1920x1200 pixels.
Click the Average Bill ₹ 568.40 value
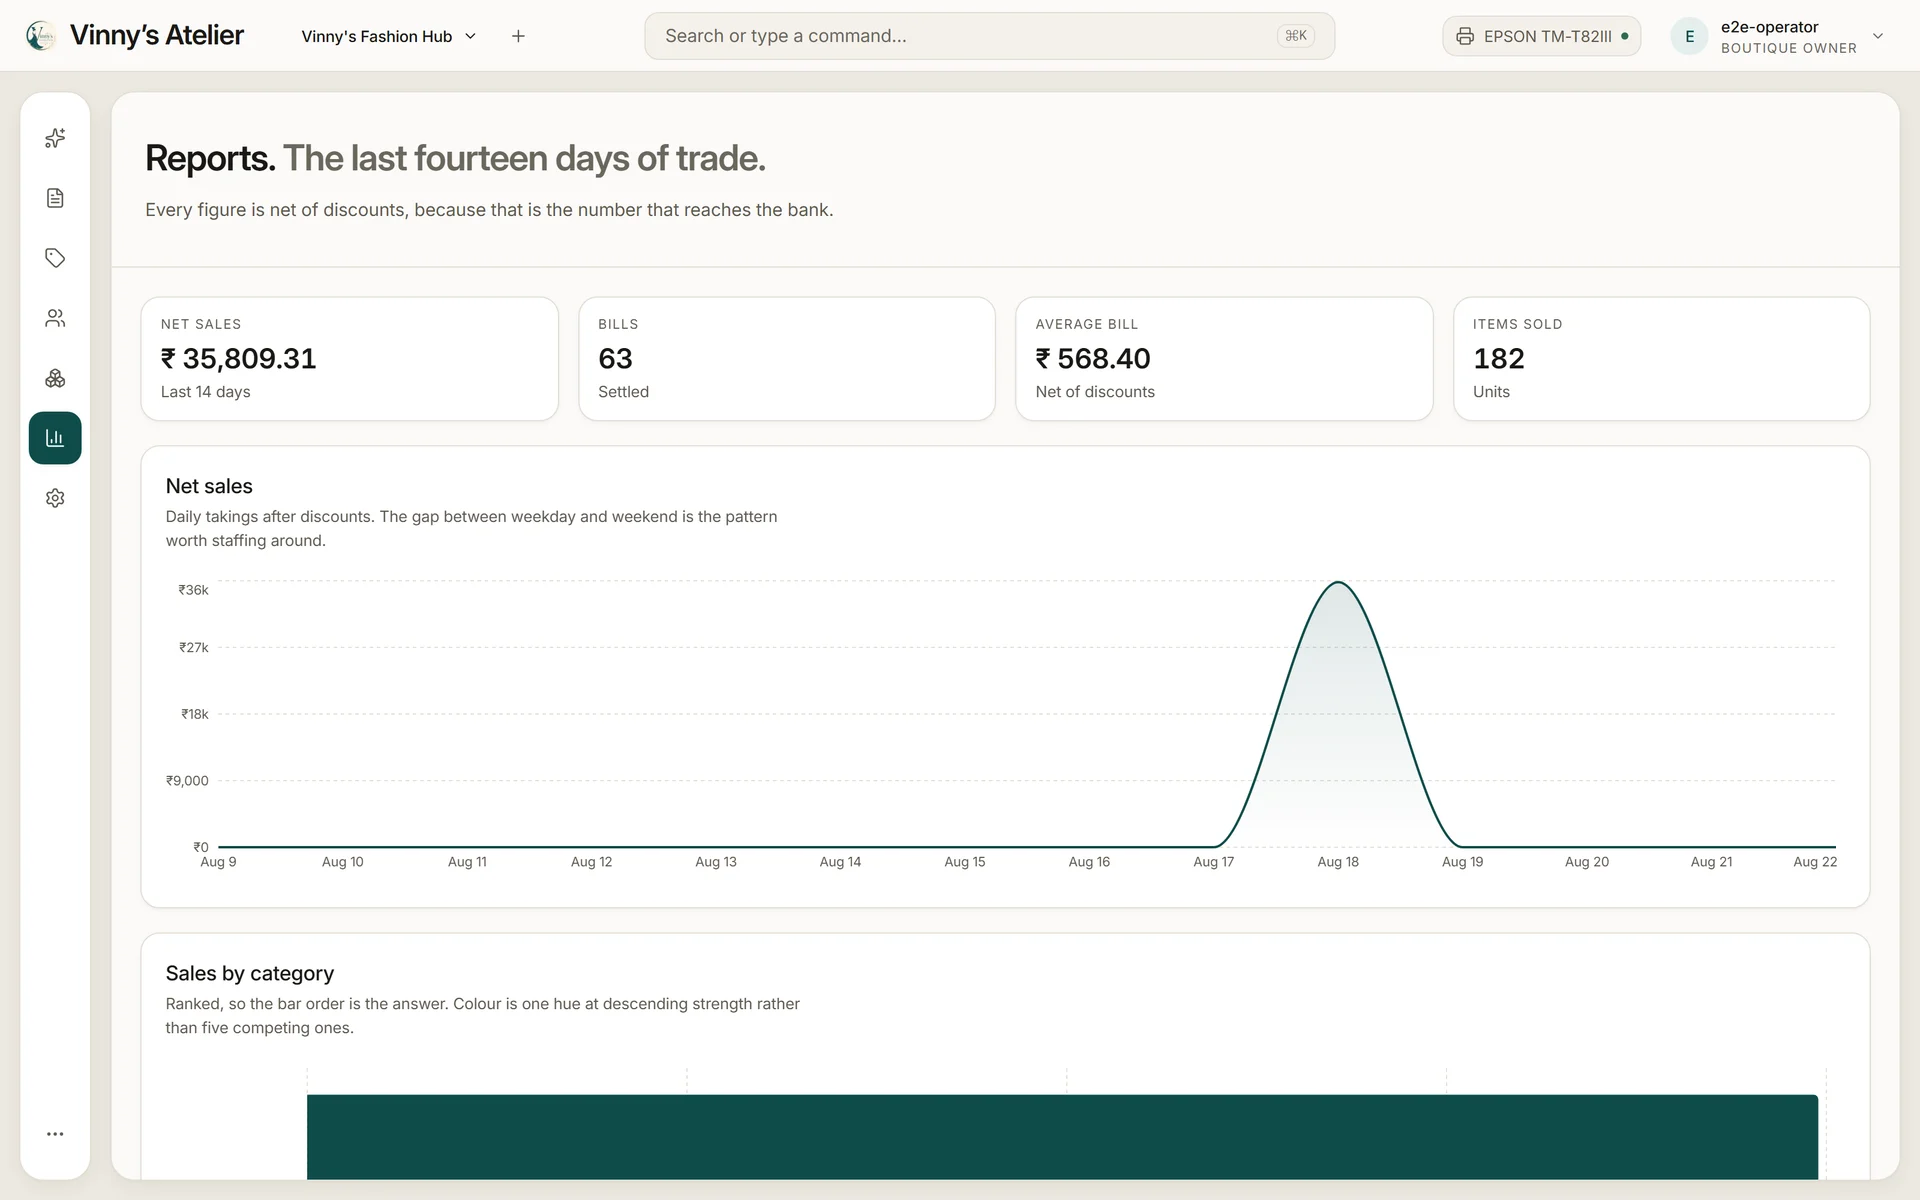[1093, 358]
